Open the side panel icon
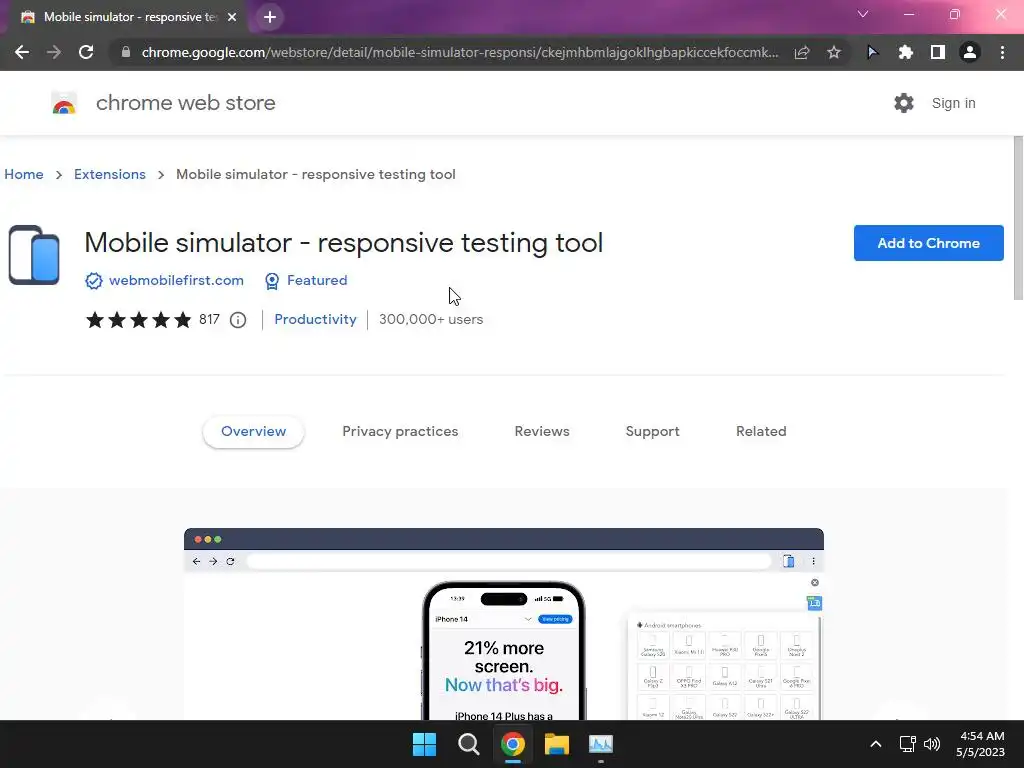Image resolution: width=1024 pixels, height=768 pixels. 938,52
